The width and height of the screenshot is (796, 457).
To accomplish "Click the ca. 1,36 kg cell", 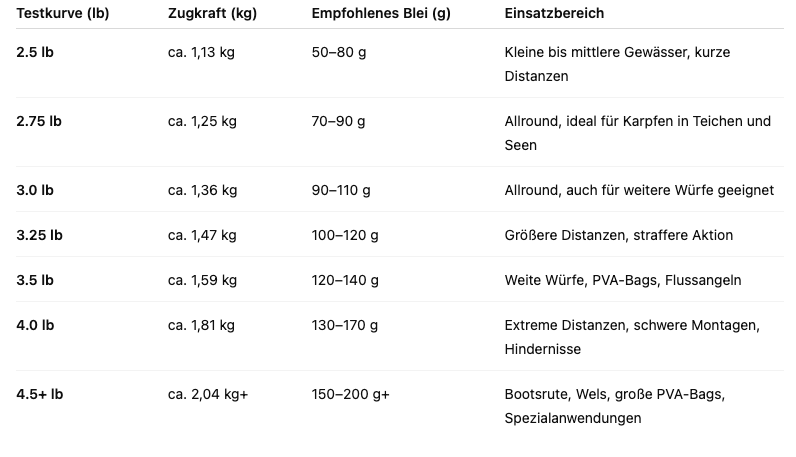I will coord(202,190).
